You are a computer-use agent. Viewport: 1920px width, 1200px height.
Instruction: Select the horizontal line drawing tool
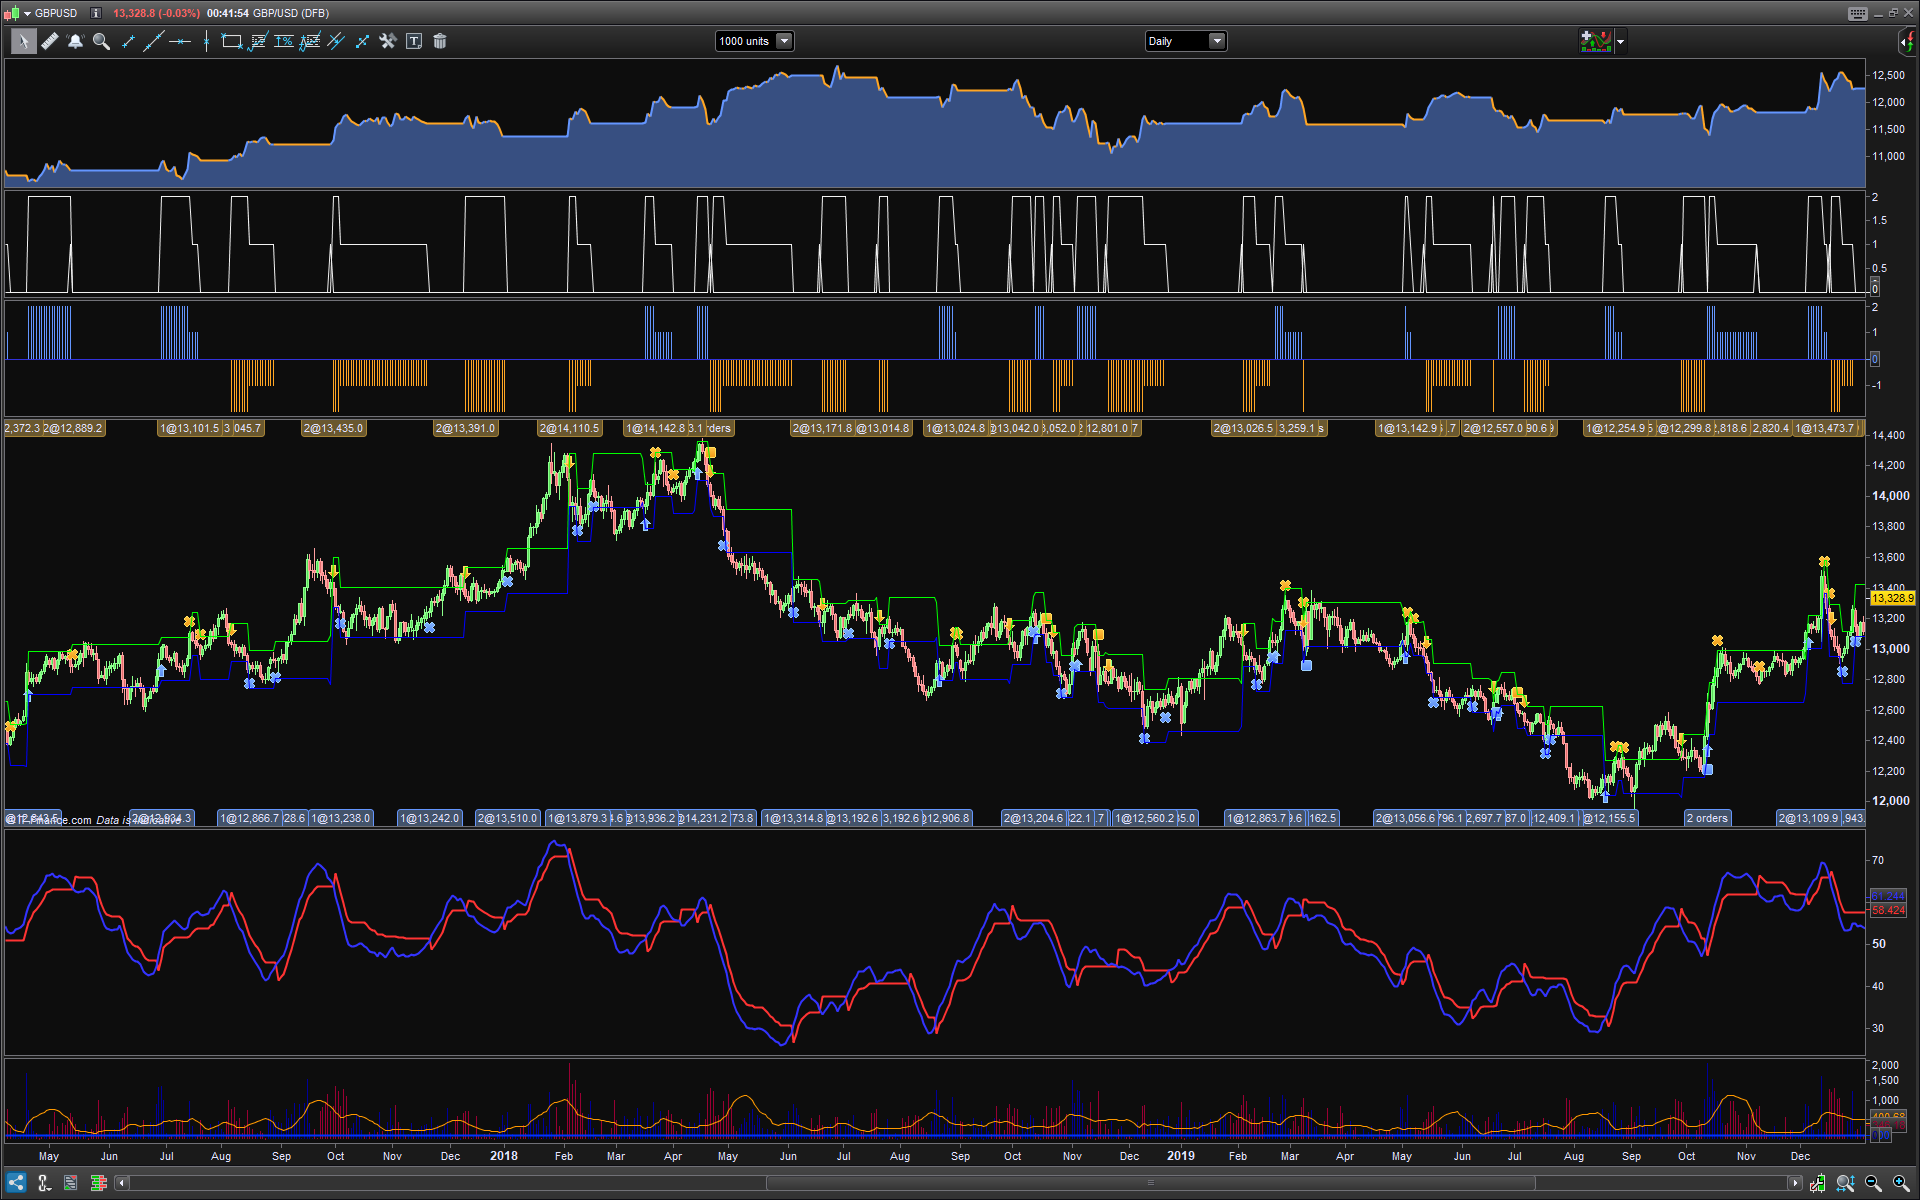180,41
